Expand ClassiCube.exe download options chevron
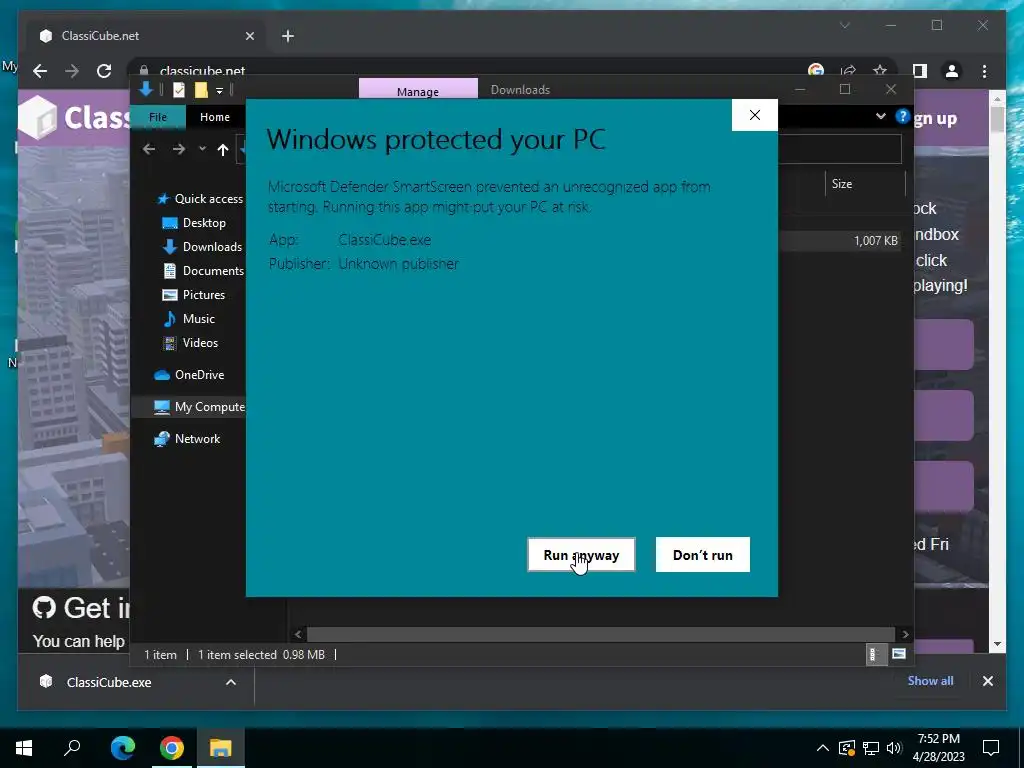 [231, 682]
